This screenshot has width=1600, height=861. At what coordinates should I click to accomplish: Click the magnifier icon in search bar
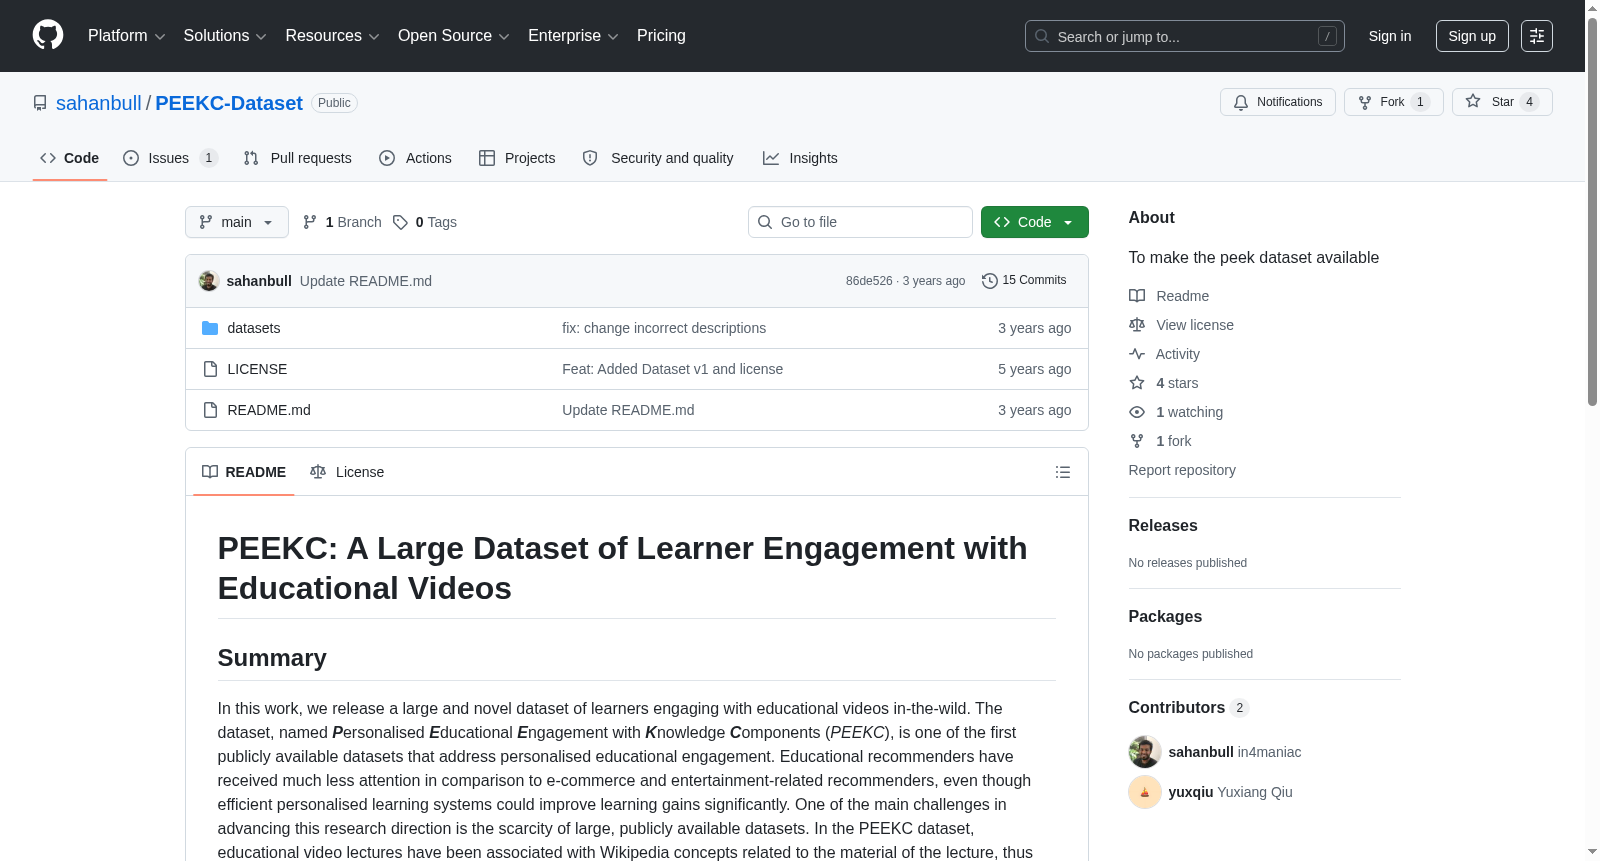coord(1042,36)
